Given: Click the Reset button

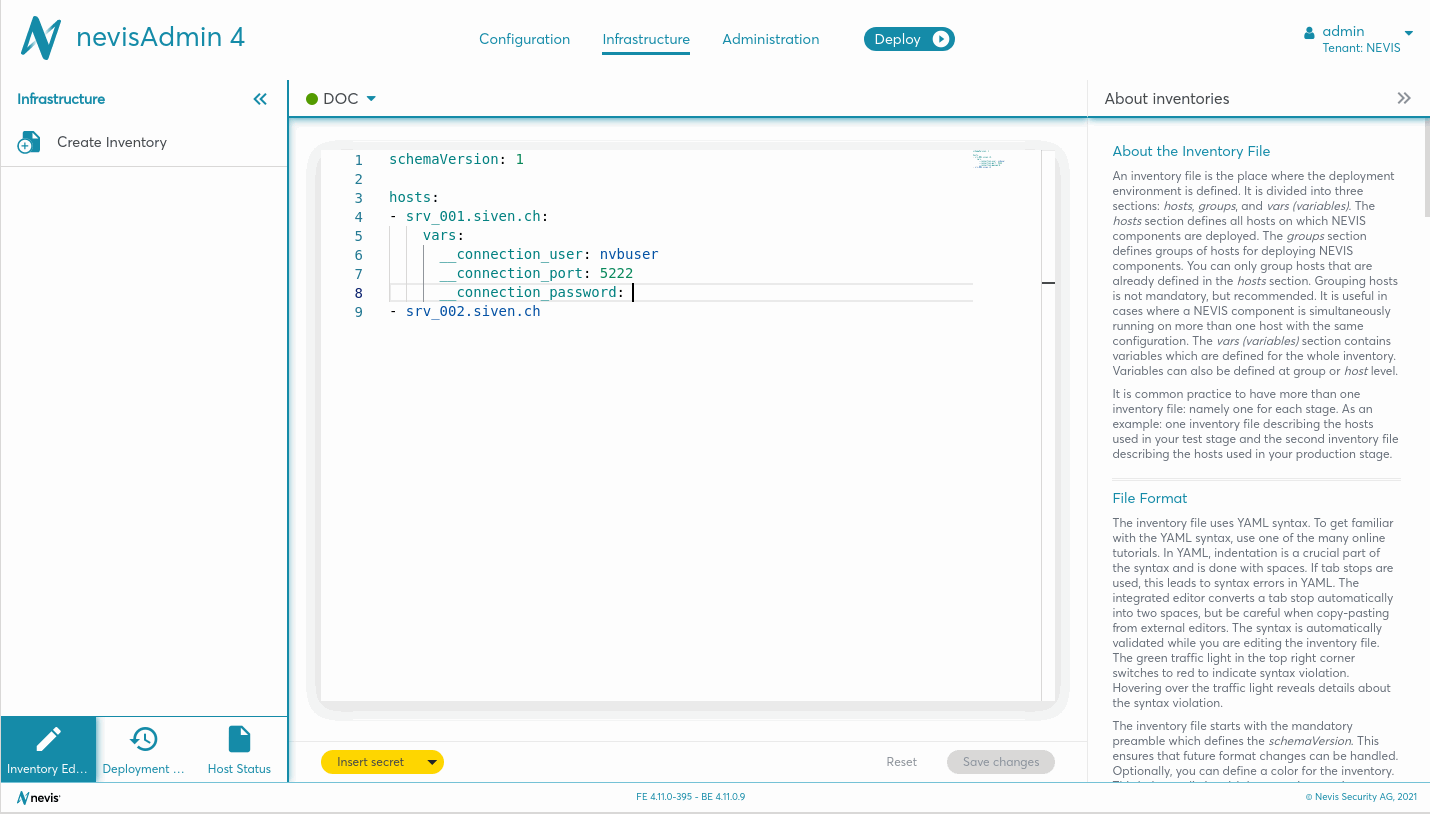Looking at the screenshot, I should (x=901, y=762).
